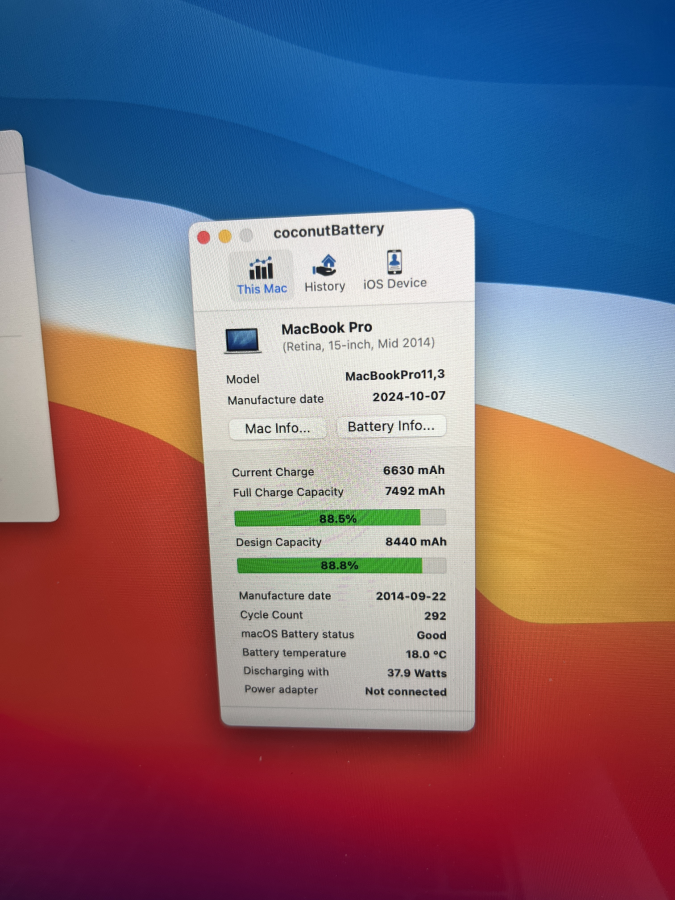Select the This Mac tab

(x=261, y=276)
